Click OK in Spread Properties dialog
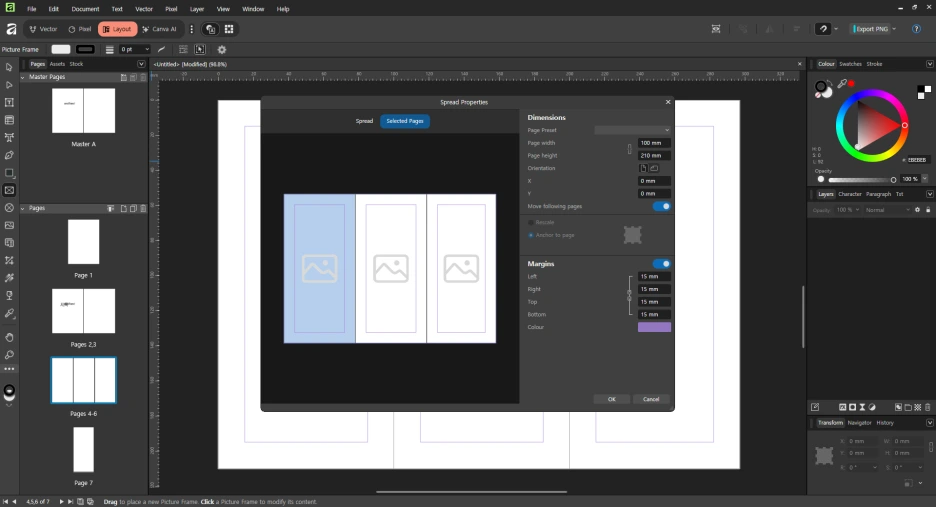This screenshot has height=507, width=936. pos(611,399)
